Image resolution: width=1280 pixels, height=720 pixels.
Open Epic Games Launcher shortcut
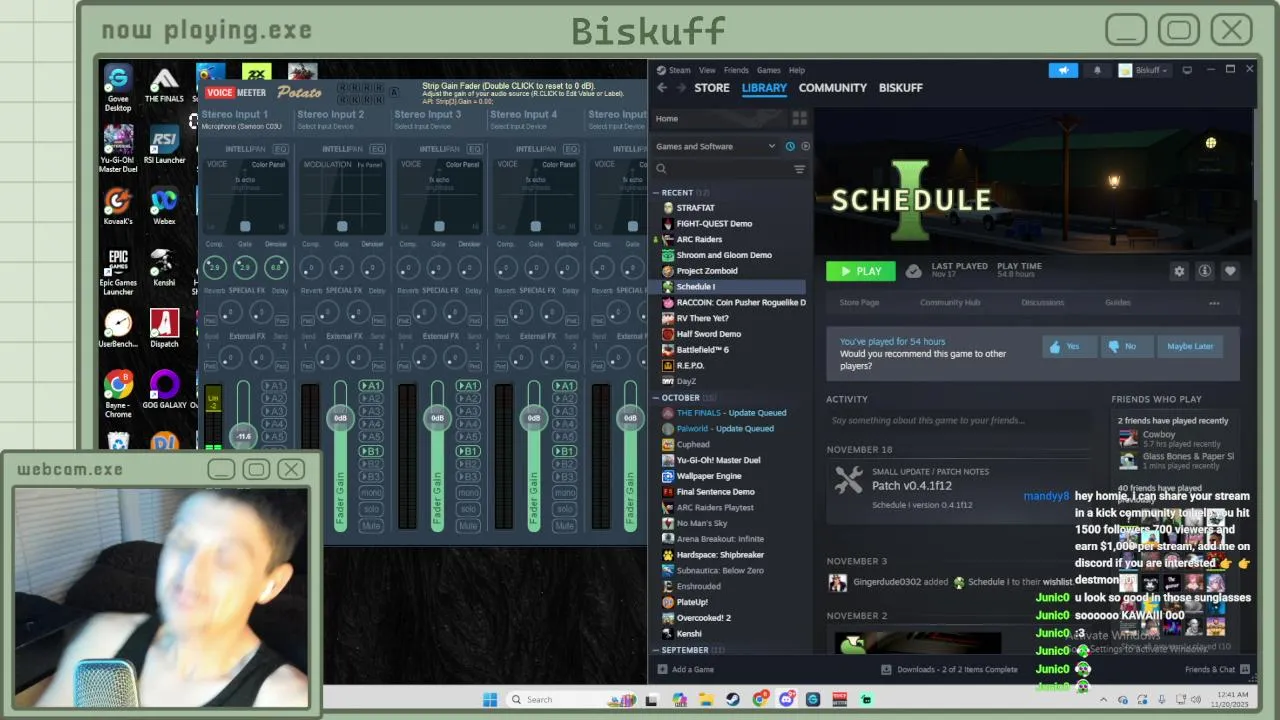118,271
